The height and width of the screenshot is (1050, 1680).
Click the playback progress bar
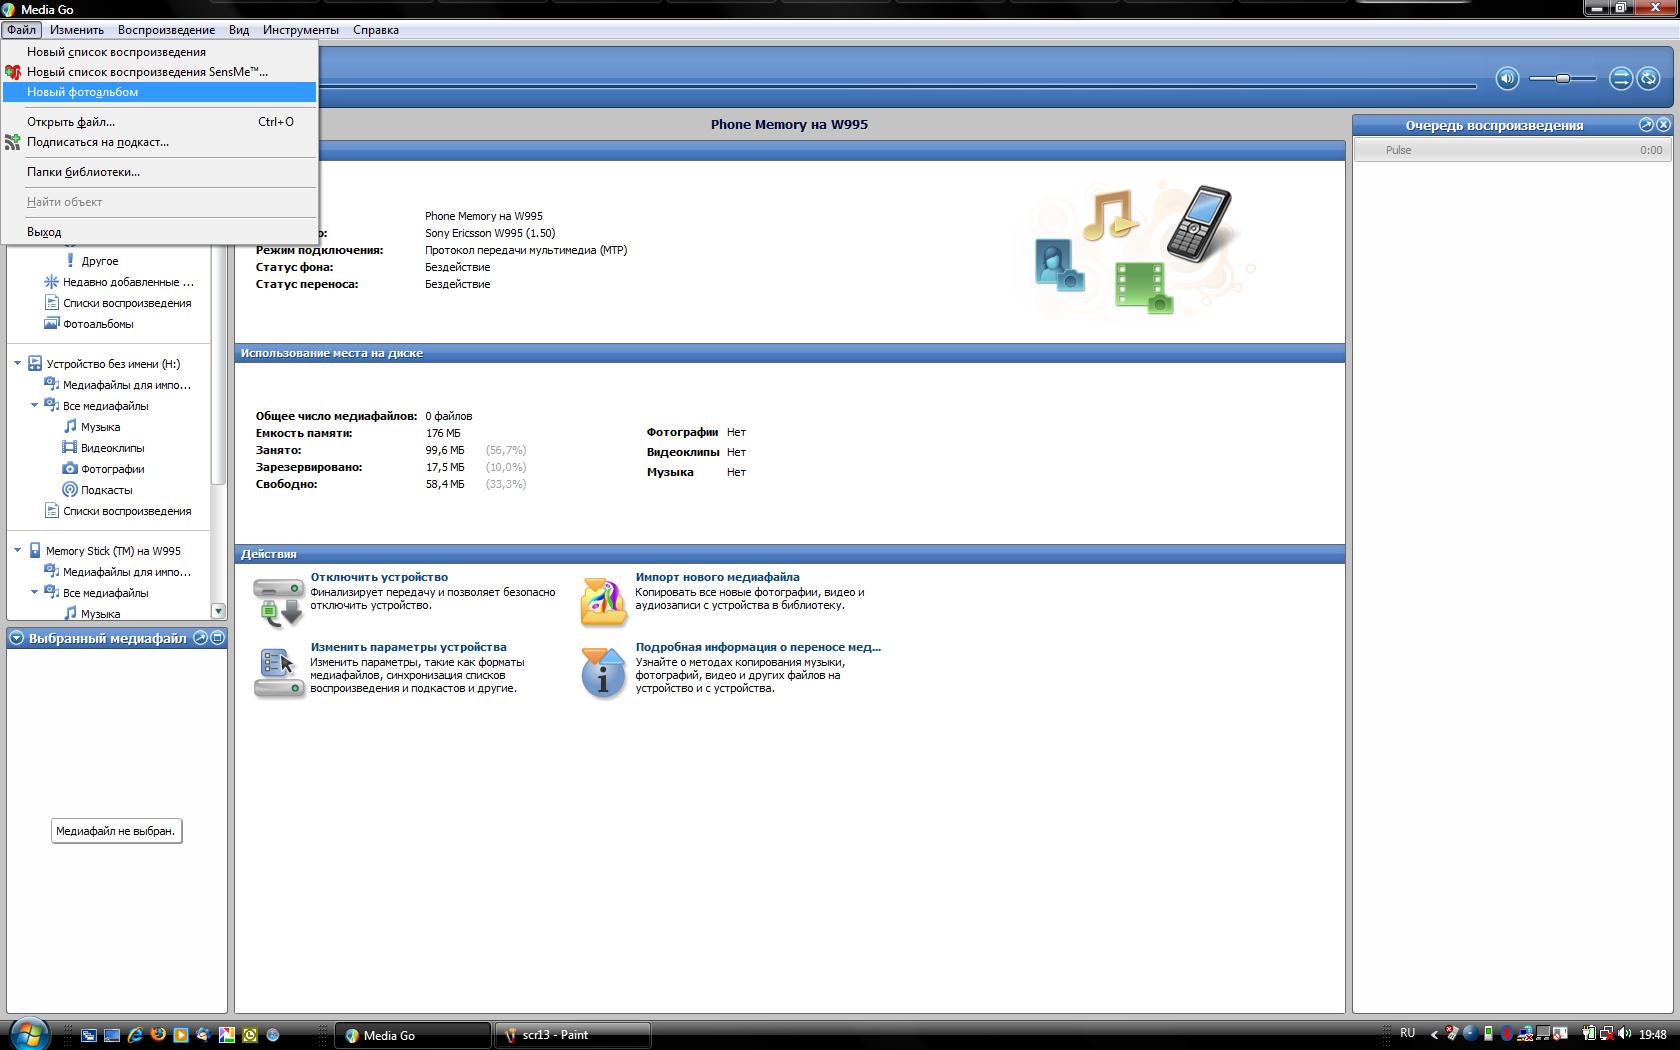[x=896, y=86]
